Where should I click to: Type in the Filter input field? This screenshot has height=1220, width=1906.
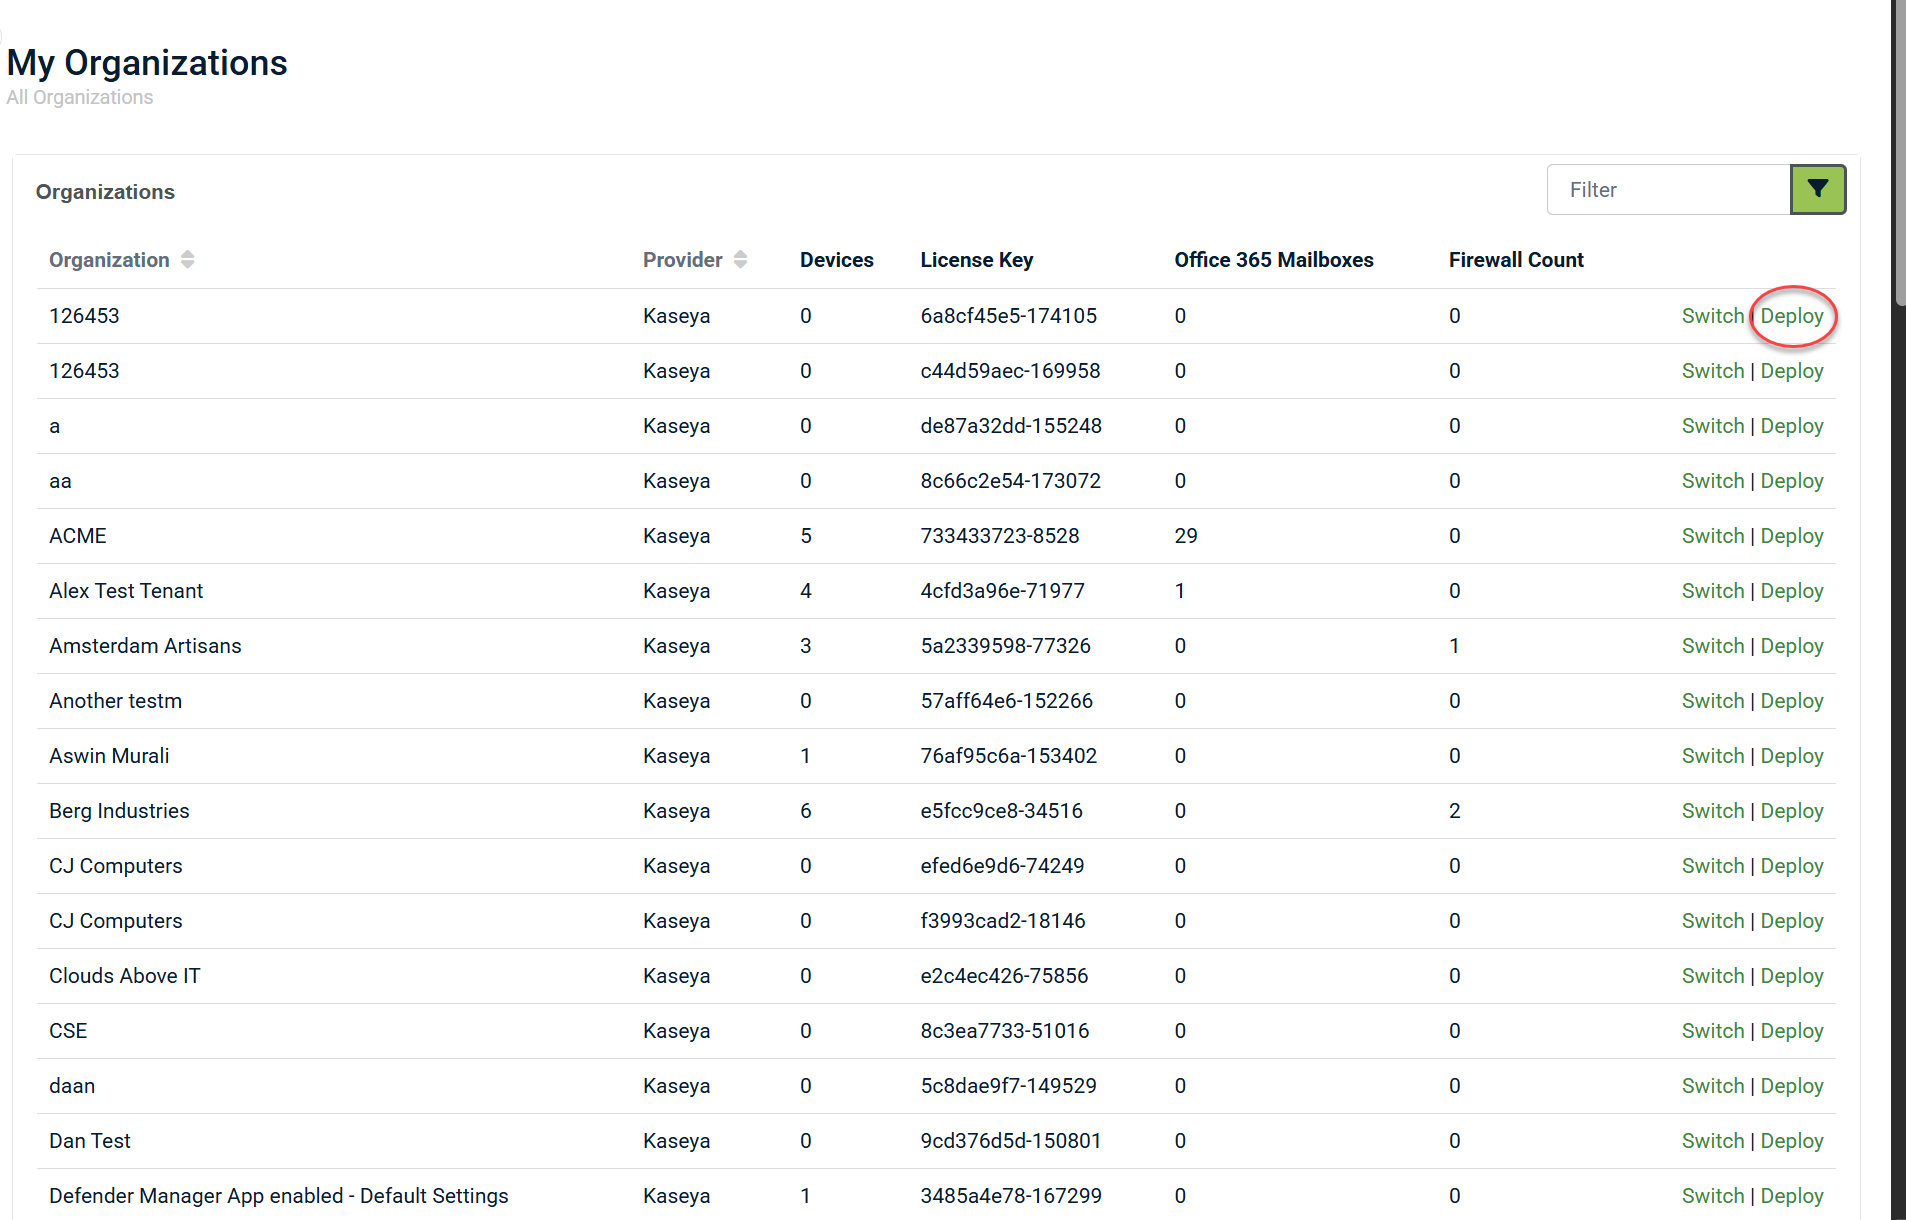tap(1668, 190)
